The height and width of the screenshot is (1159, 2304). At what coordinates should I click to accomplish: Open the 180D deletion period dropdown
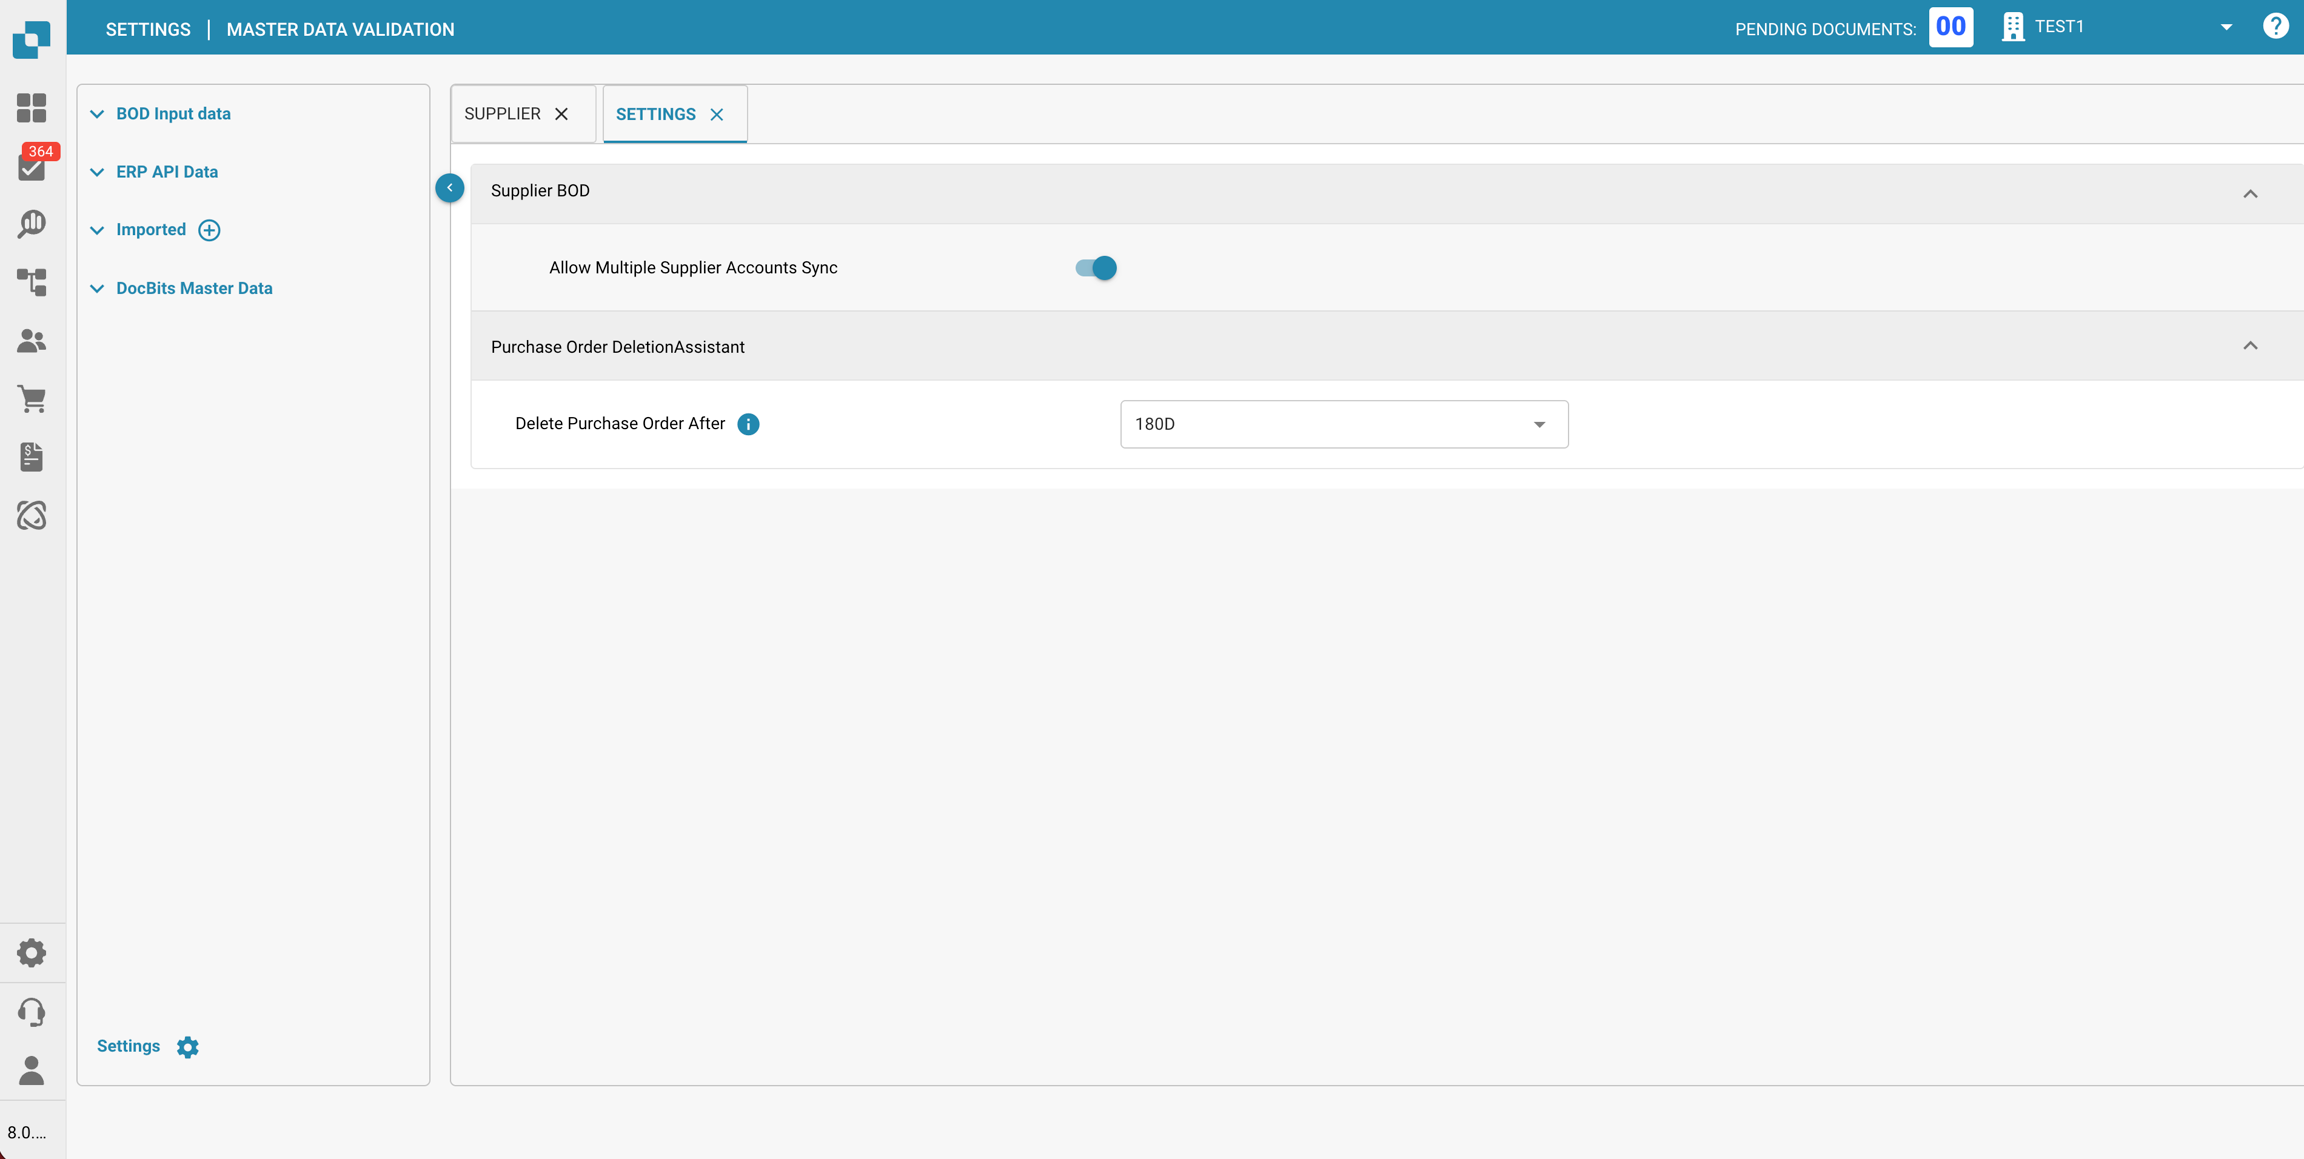point(1343,424)
